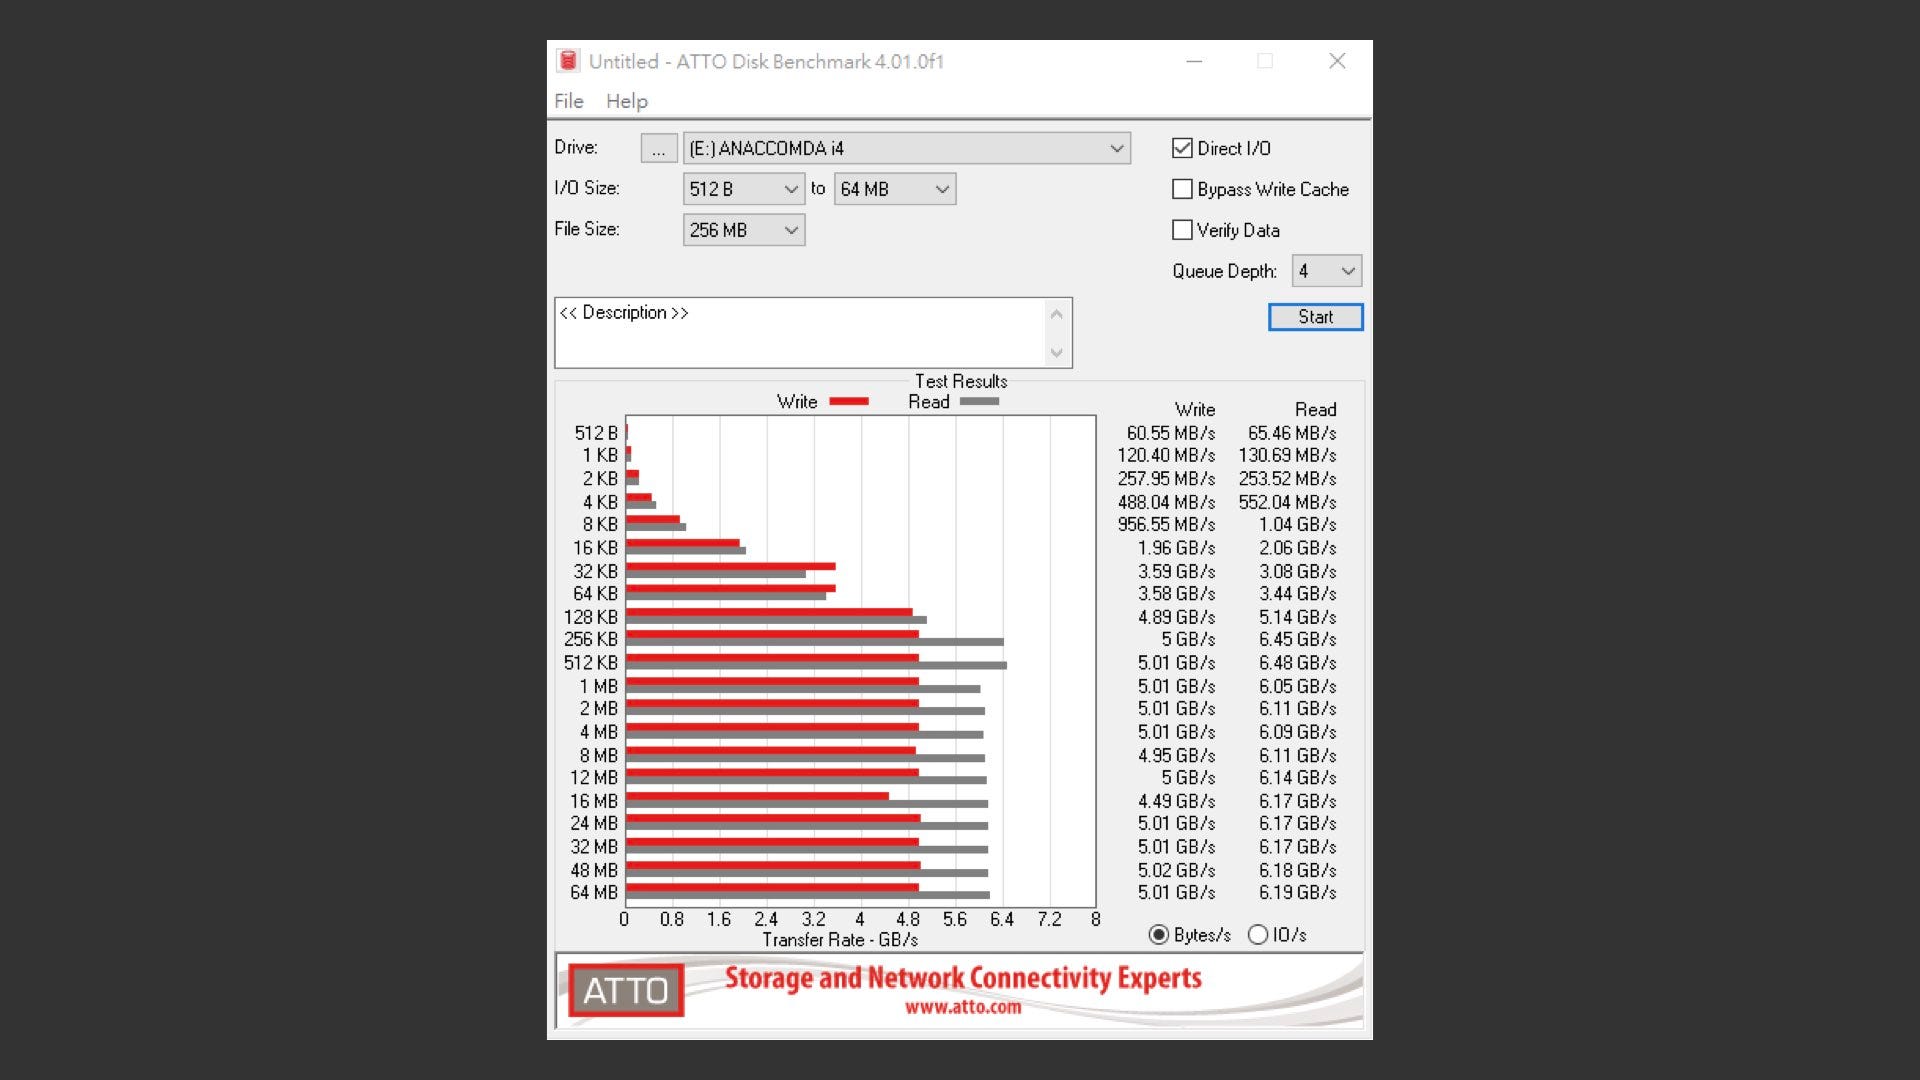Click the description scrollbar up arrow
The height and width of the screenshot is (1080, 1920).
pos(1057,314)
